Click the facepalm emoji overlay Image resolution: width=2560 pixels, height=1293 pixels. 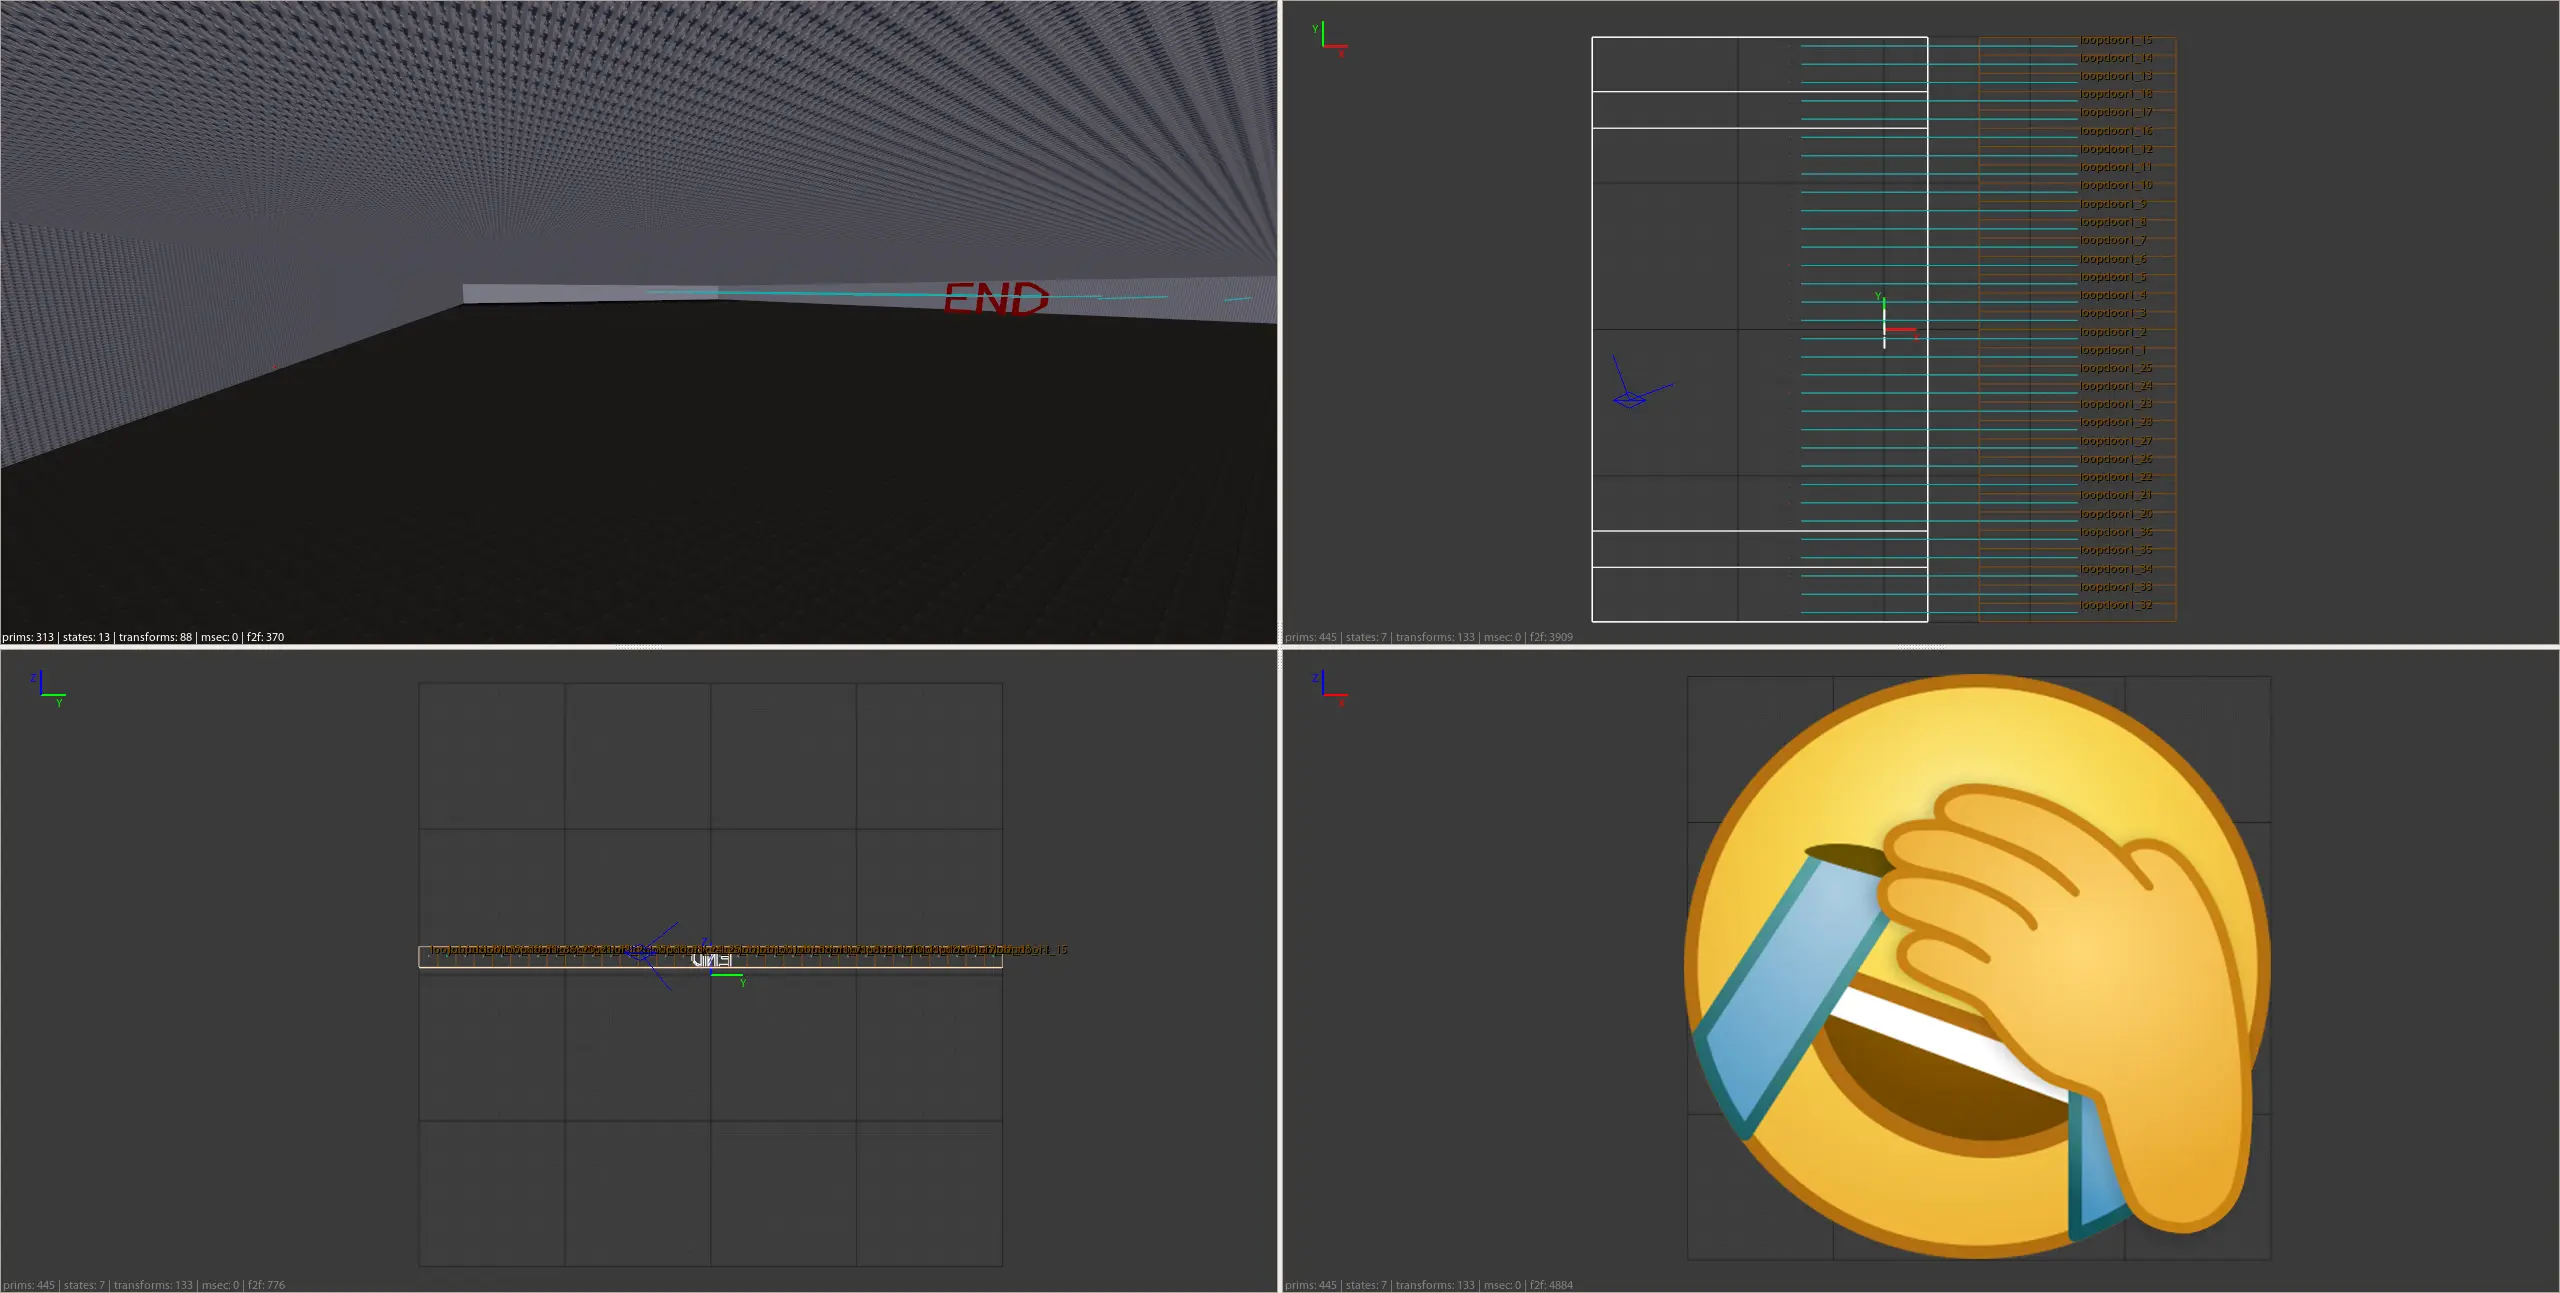(1978, 966)
